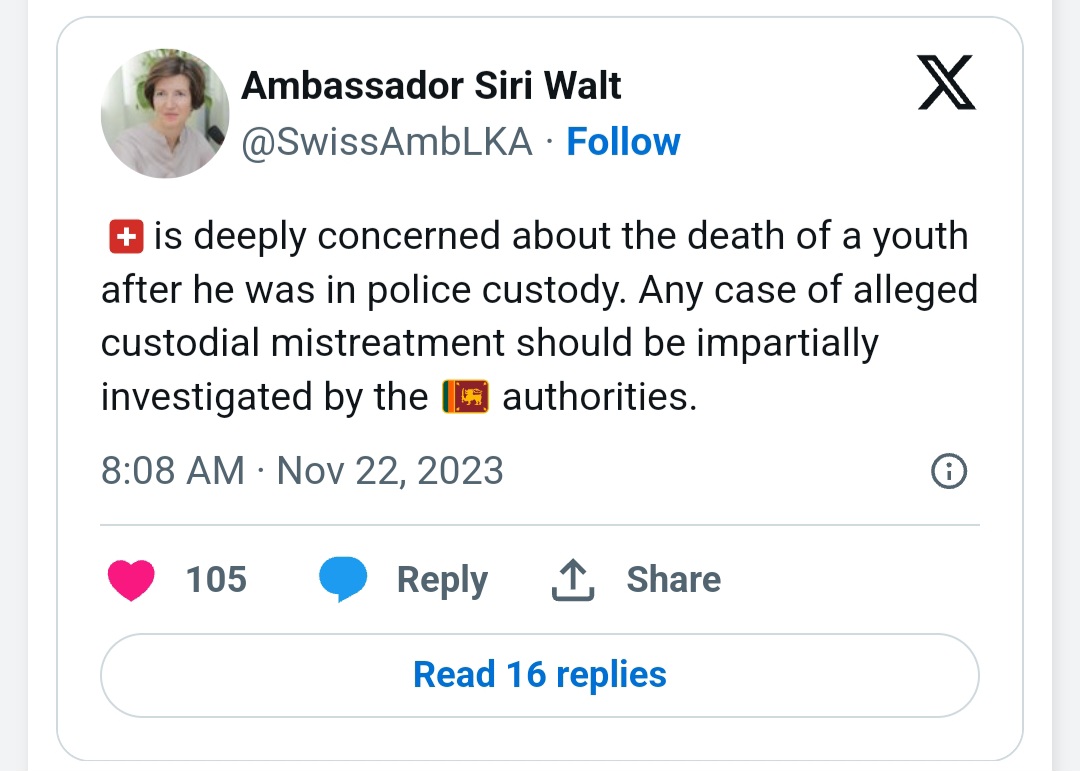The width and height of the screenshot is (1080, 771).
Task: Open the @SwissAmbLKA handle link
Action: coord(387,143)
